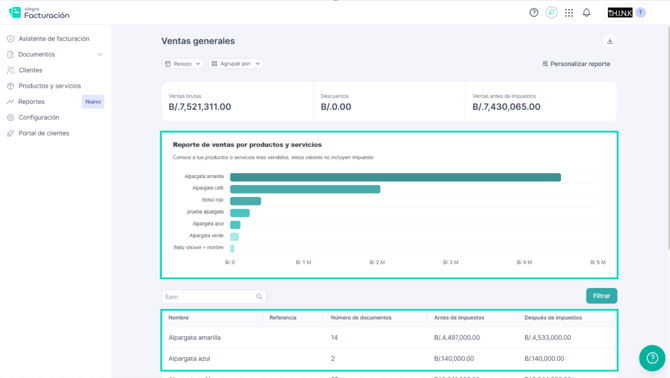Image resolution: width=670 pixels, height=378 pixels.
Task: Open the notifications bell
Action: 587,13
